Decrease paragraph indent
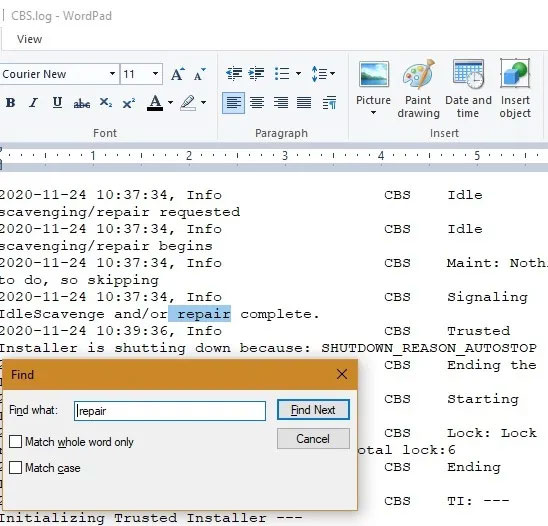 234,74
